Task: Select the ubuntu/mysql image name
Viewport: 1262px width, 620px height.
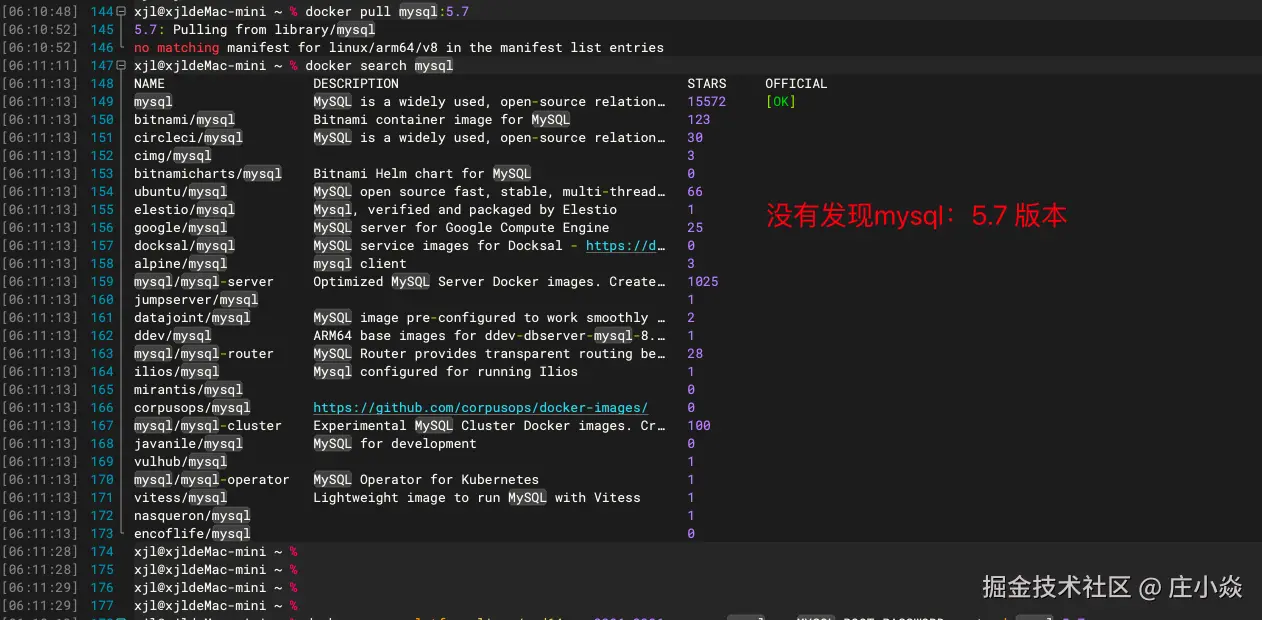Action: tap(181, 192)
